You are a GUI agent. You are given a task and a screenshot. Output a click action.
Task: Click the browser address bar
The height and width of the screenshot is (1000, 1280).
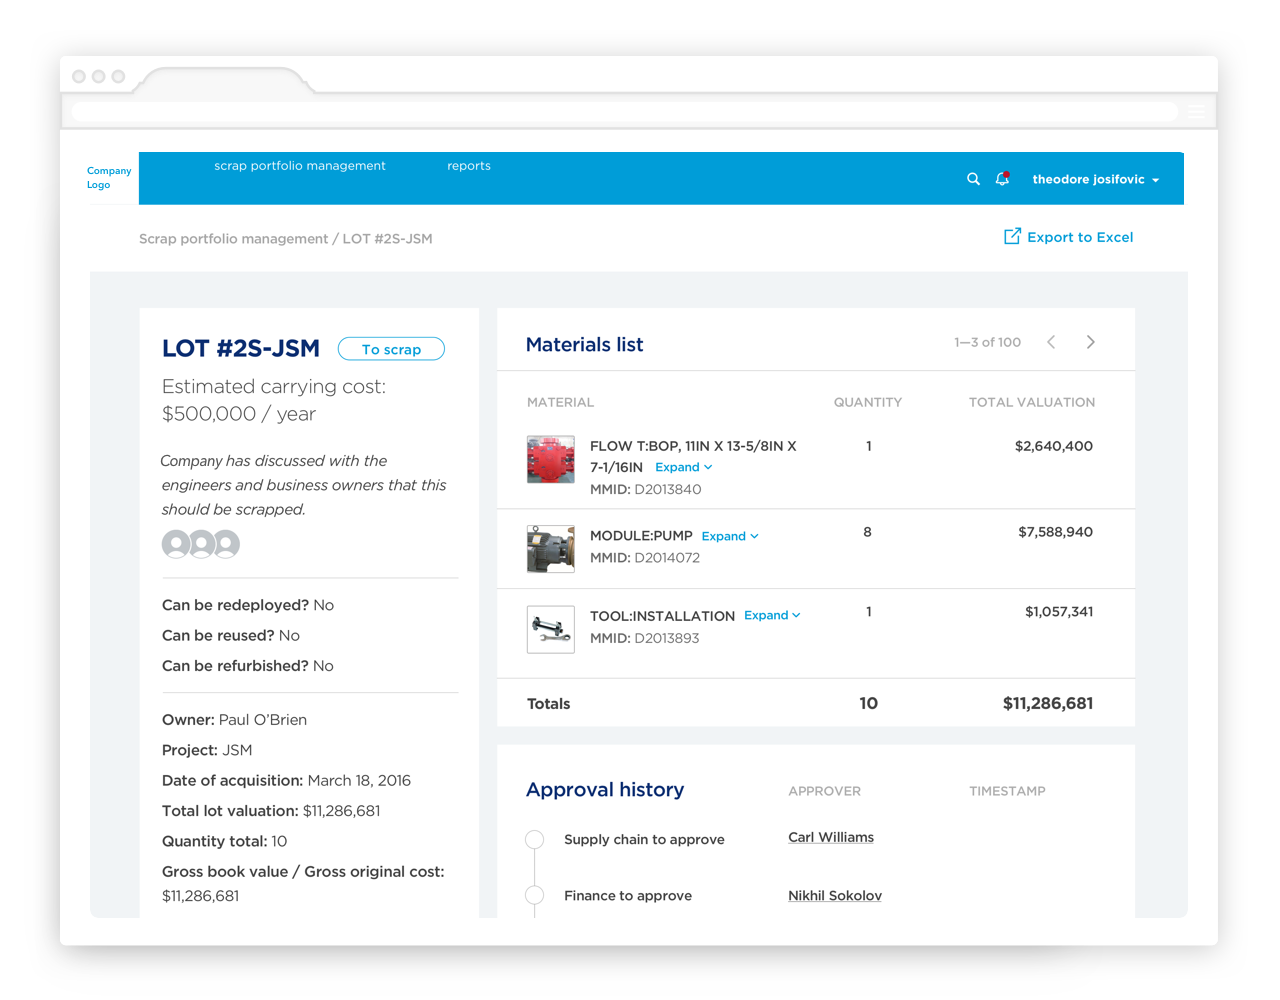pyautogui.click(x=625, y=112)
